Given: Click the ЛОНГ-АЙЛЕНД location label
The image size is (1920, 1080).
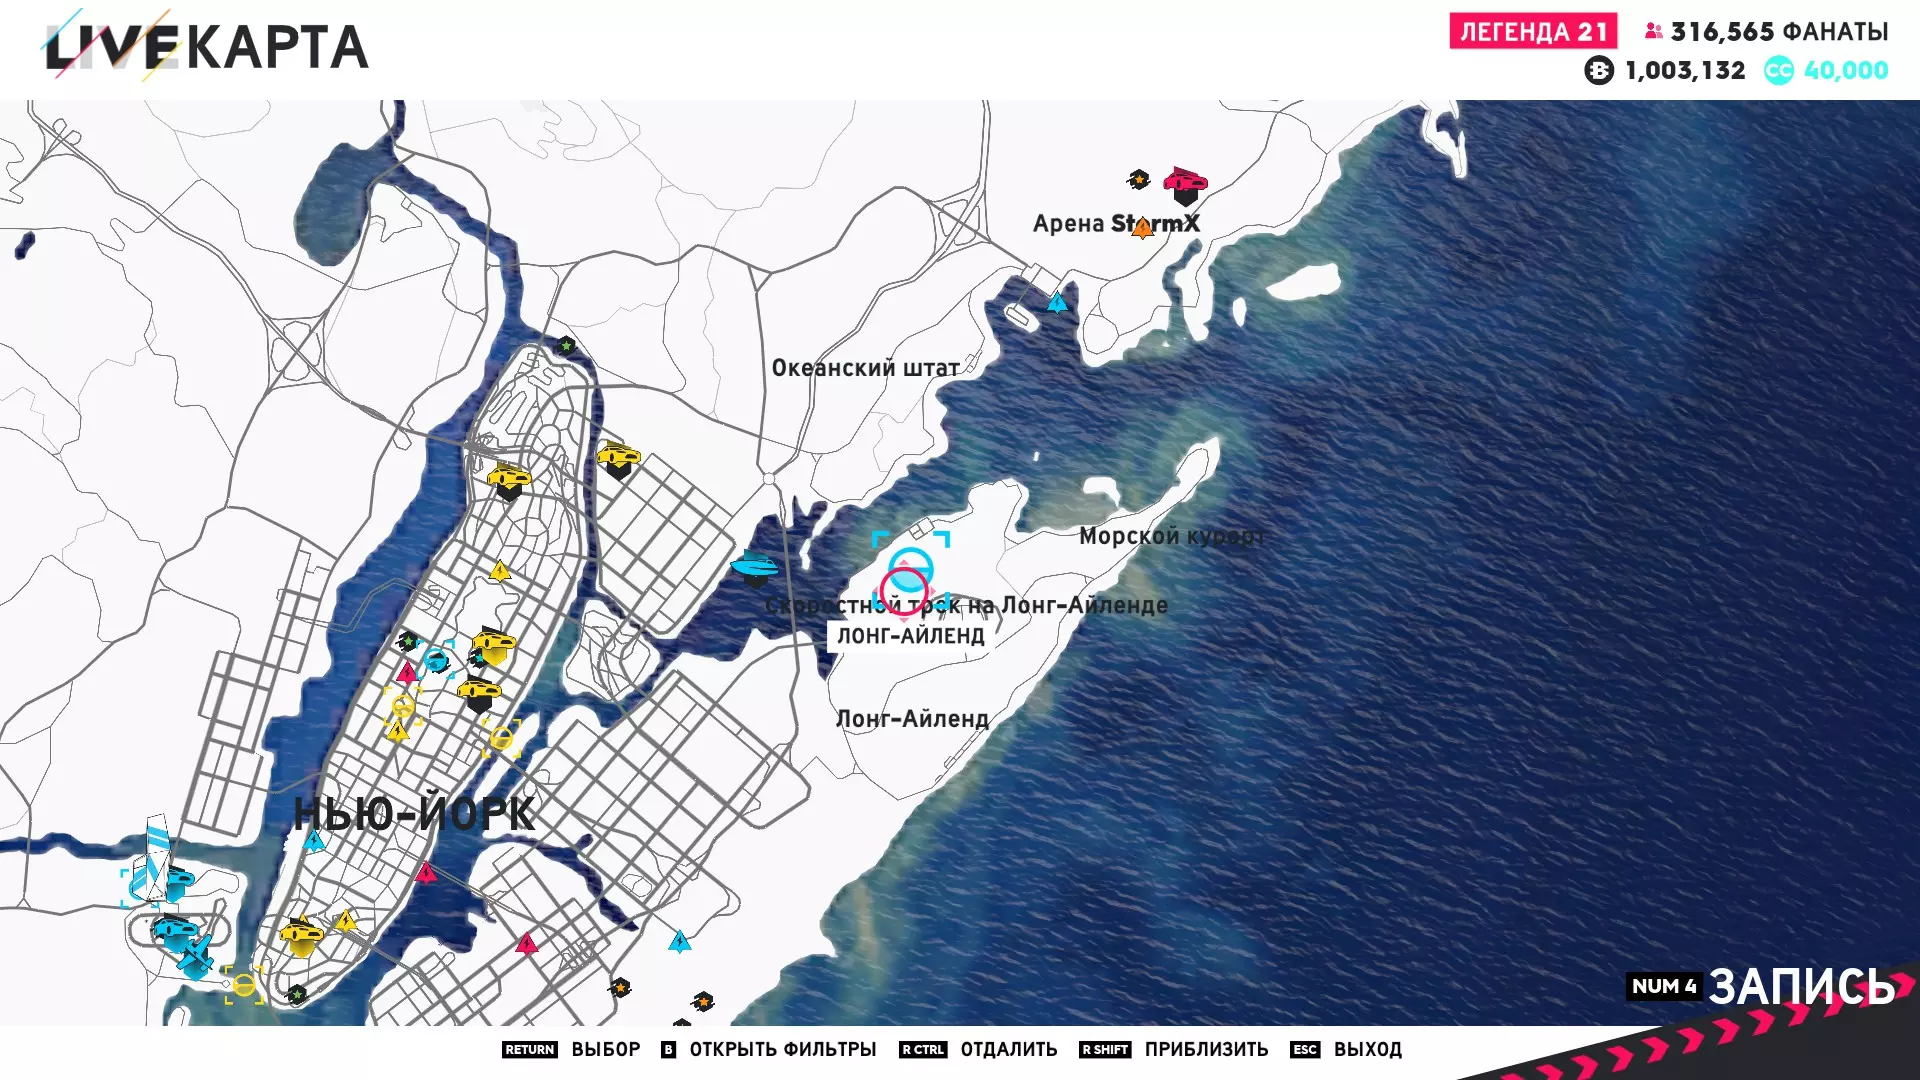Looking at the screenshot, I should (910, 636).
